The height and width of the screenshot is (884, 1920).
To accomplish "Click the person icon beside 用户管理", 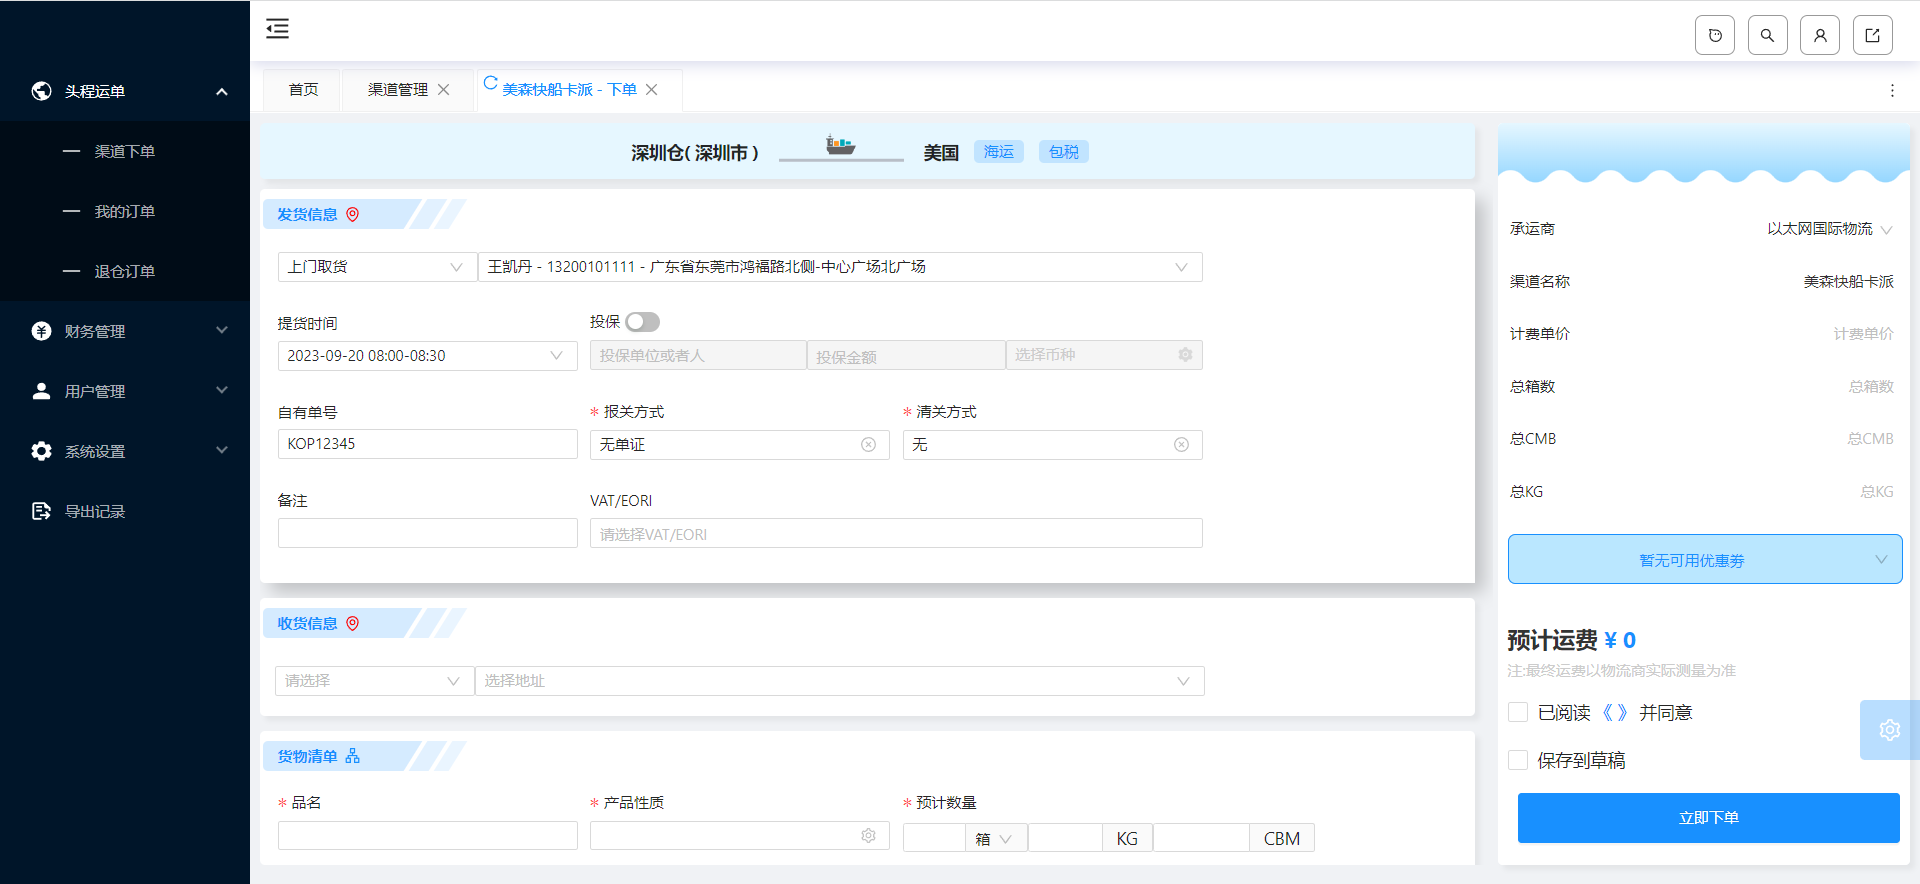I will [41, 391].
